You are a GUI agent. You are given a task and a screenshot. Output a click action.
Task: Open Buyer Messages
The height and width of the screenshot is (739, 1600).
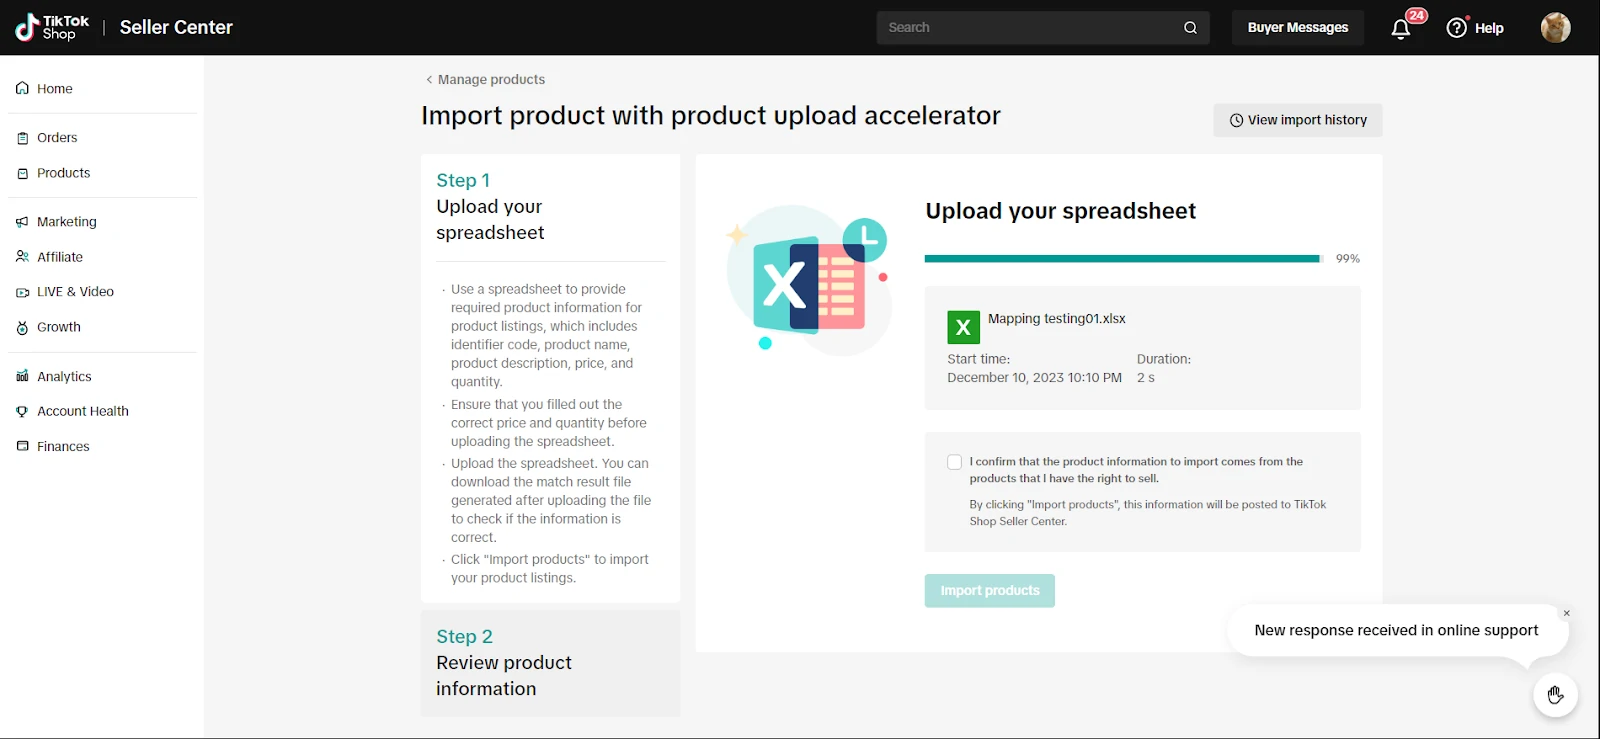(x=1297, y=28)
